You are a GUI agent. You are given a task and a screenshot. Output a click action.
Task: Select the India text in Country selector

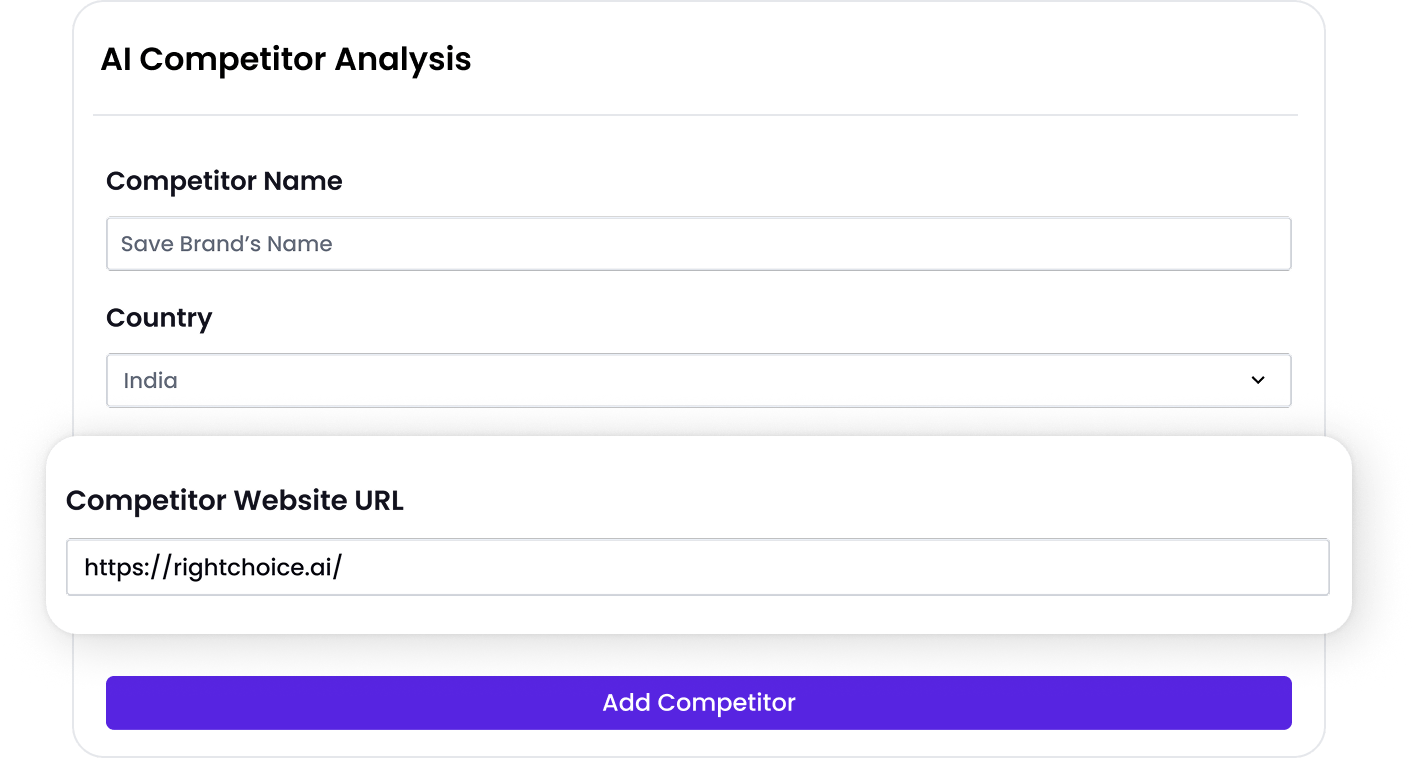coord(150,381)
